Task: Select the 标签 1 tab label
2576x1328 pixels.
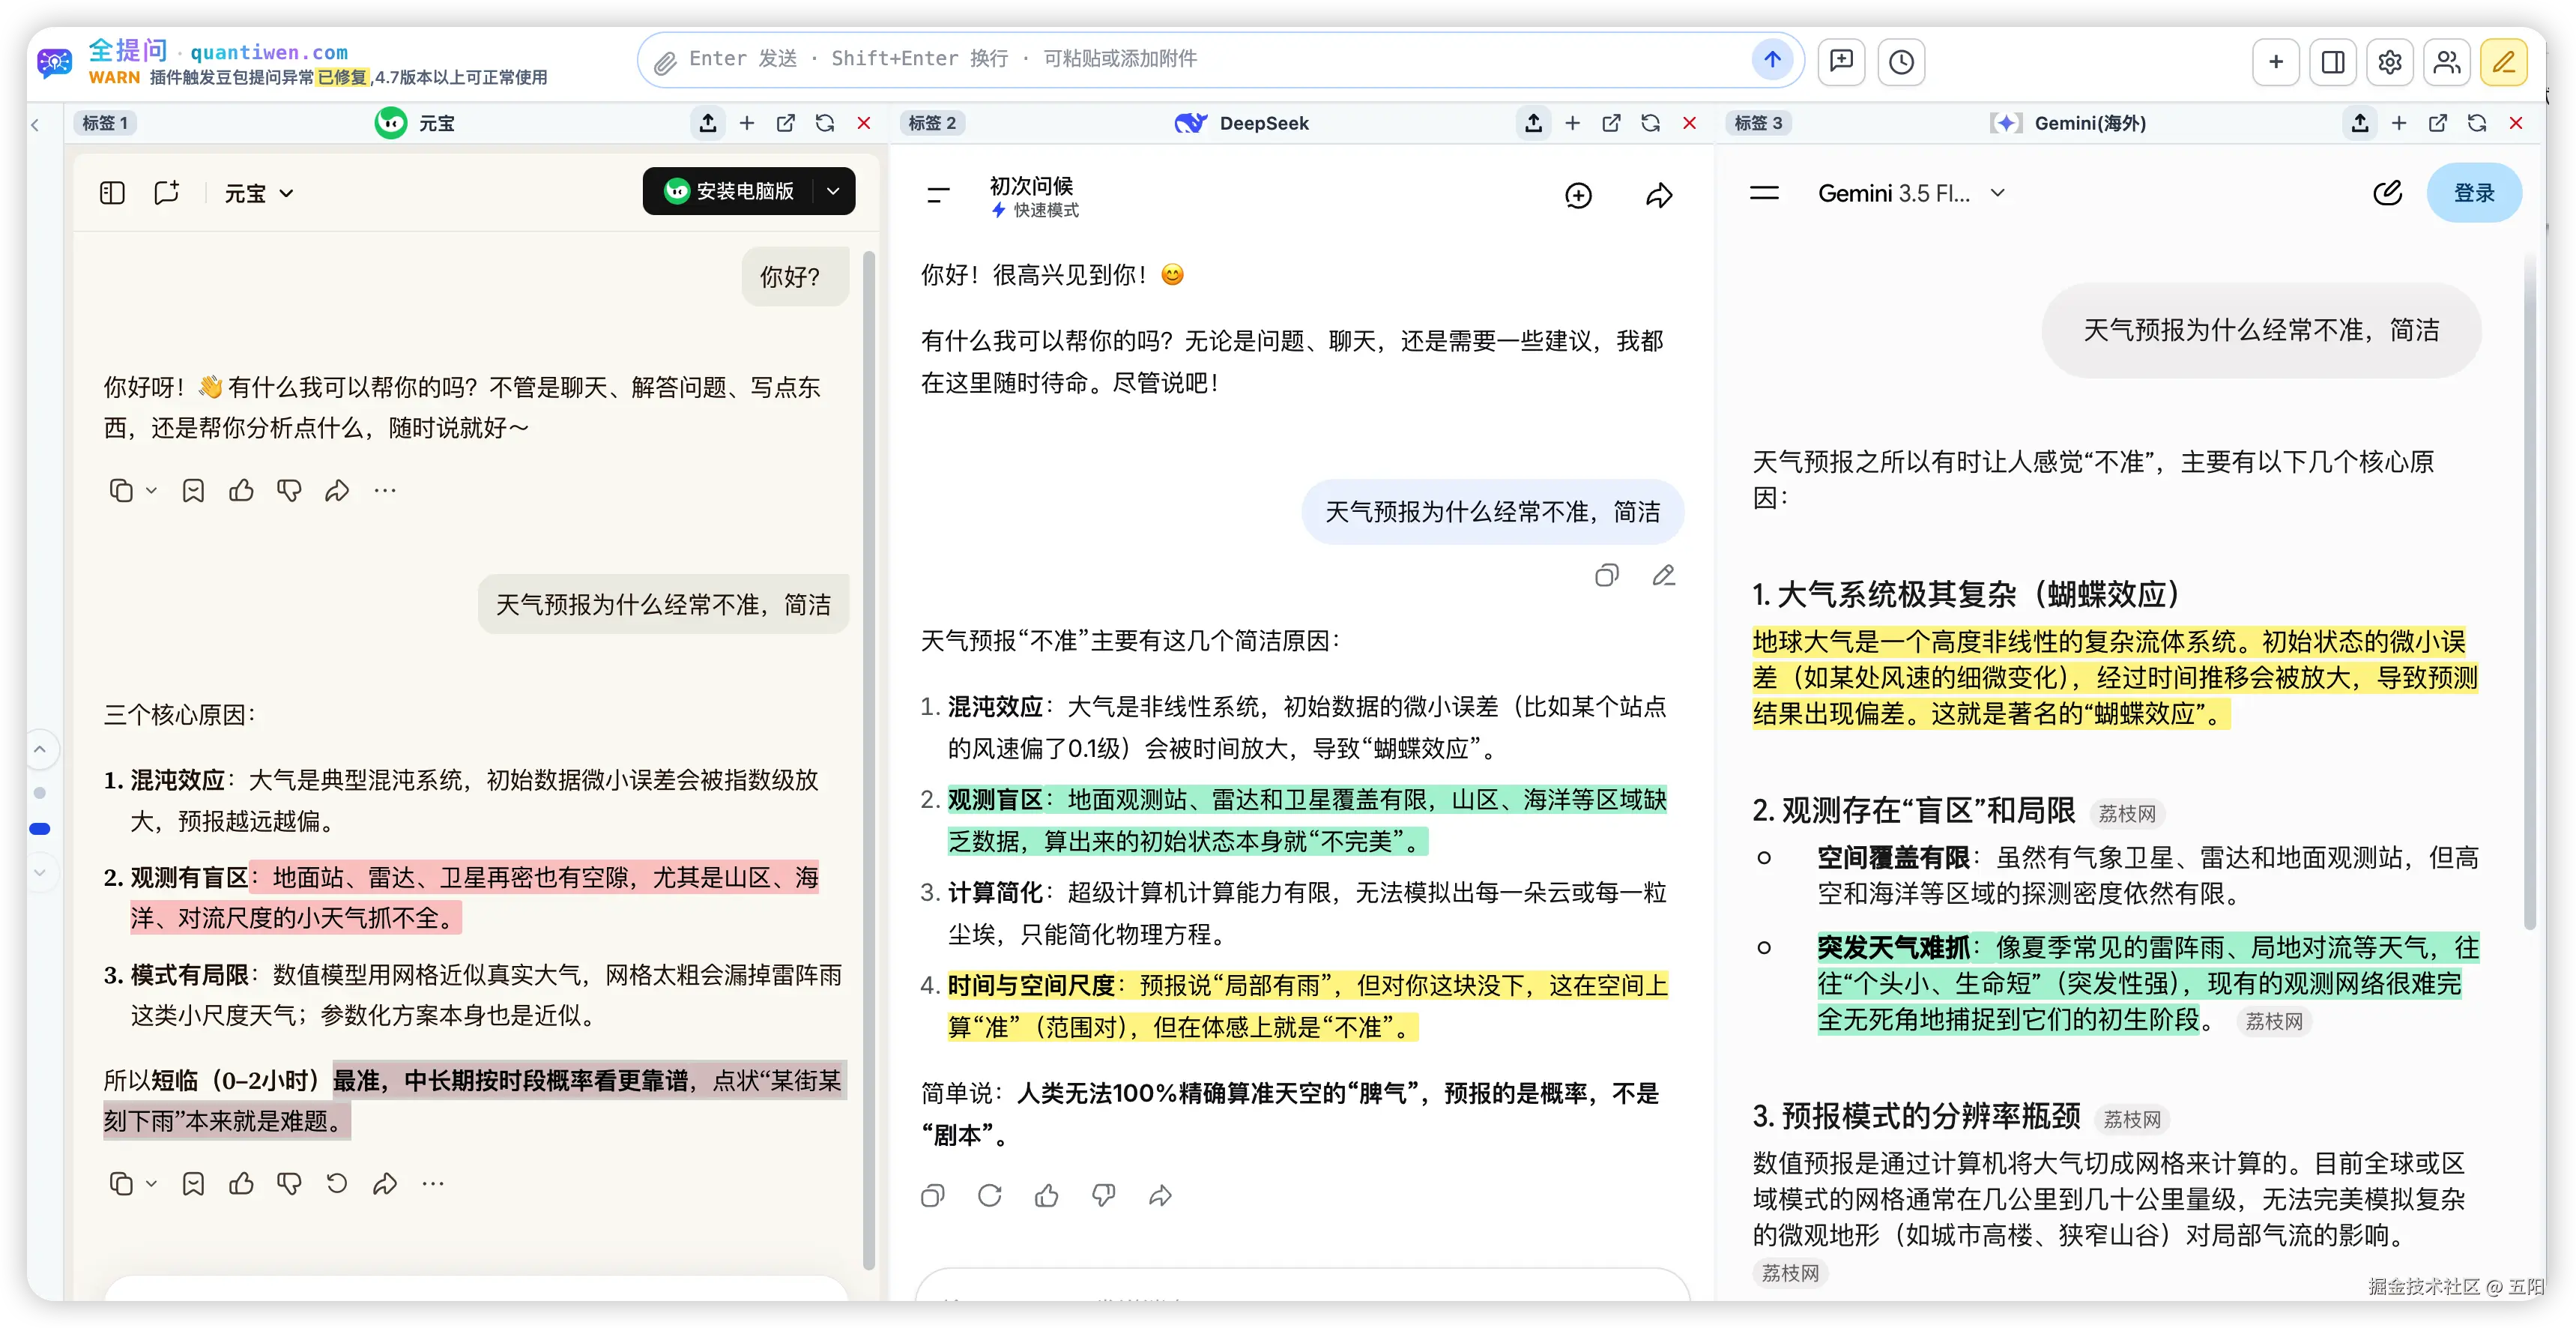Action: pos(105,123)
